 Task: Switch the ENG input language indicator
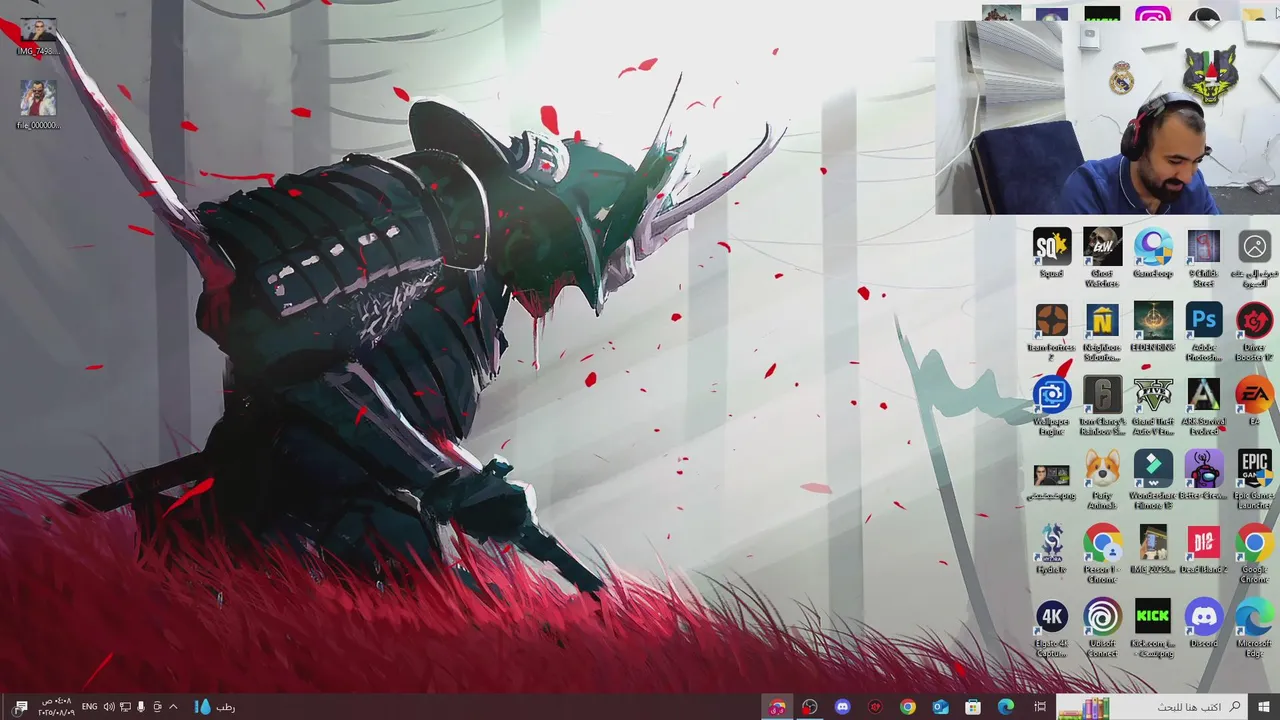point(89,707)
